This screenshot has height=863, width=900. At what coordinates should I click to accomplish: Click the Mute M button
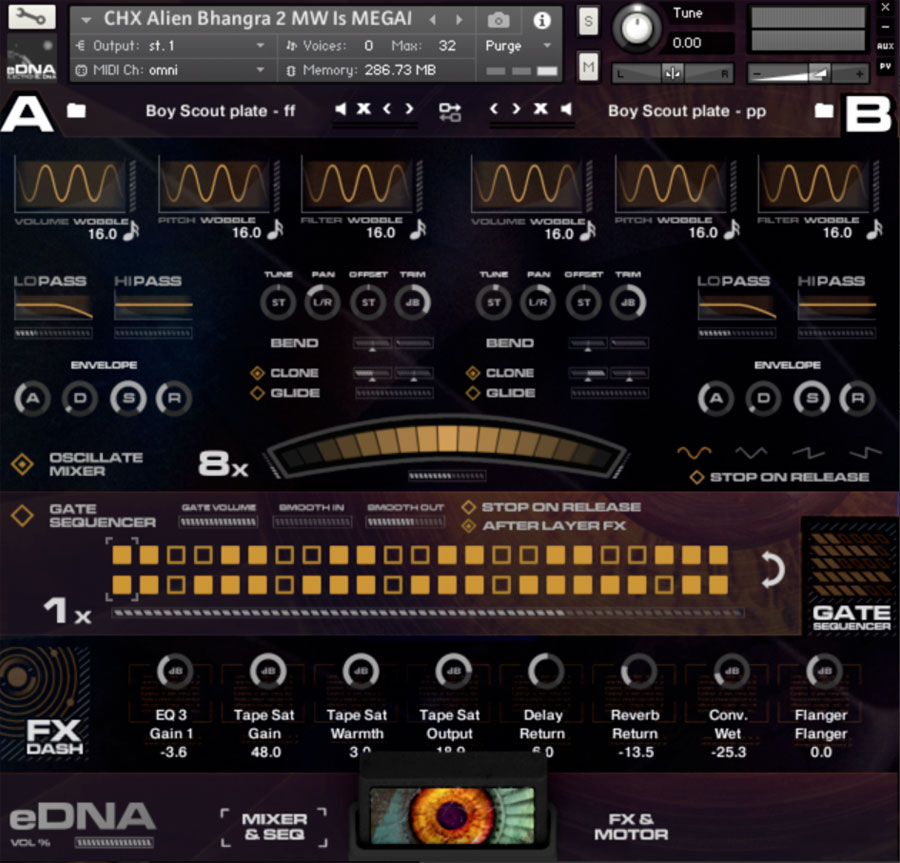(588, 68)
